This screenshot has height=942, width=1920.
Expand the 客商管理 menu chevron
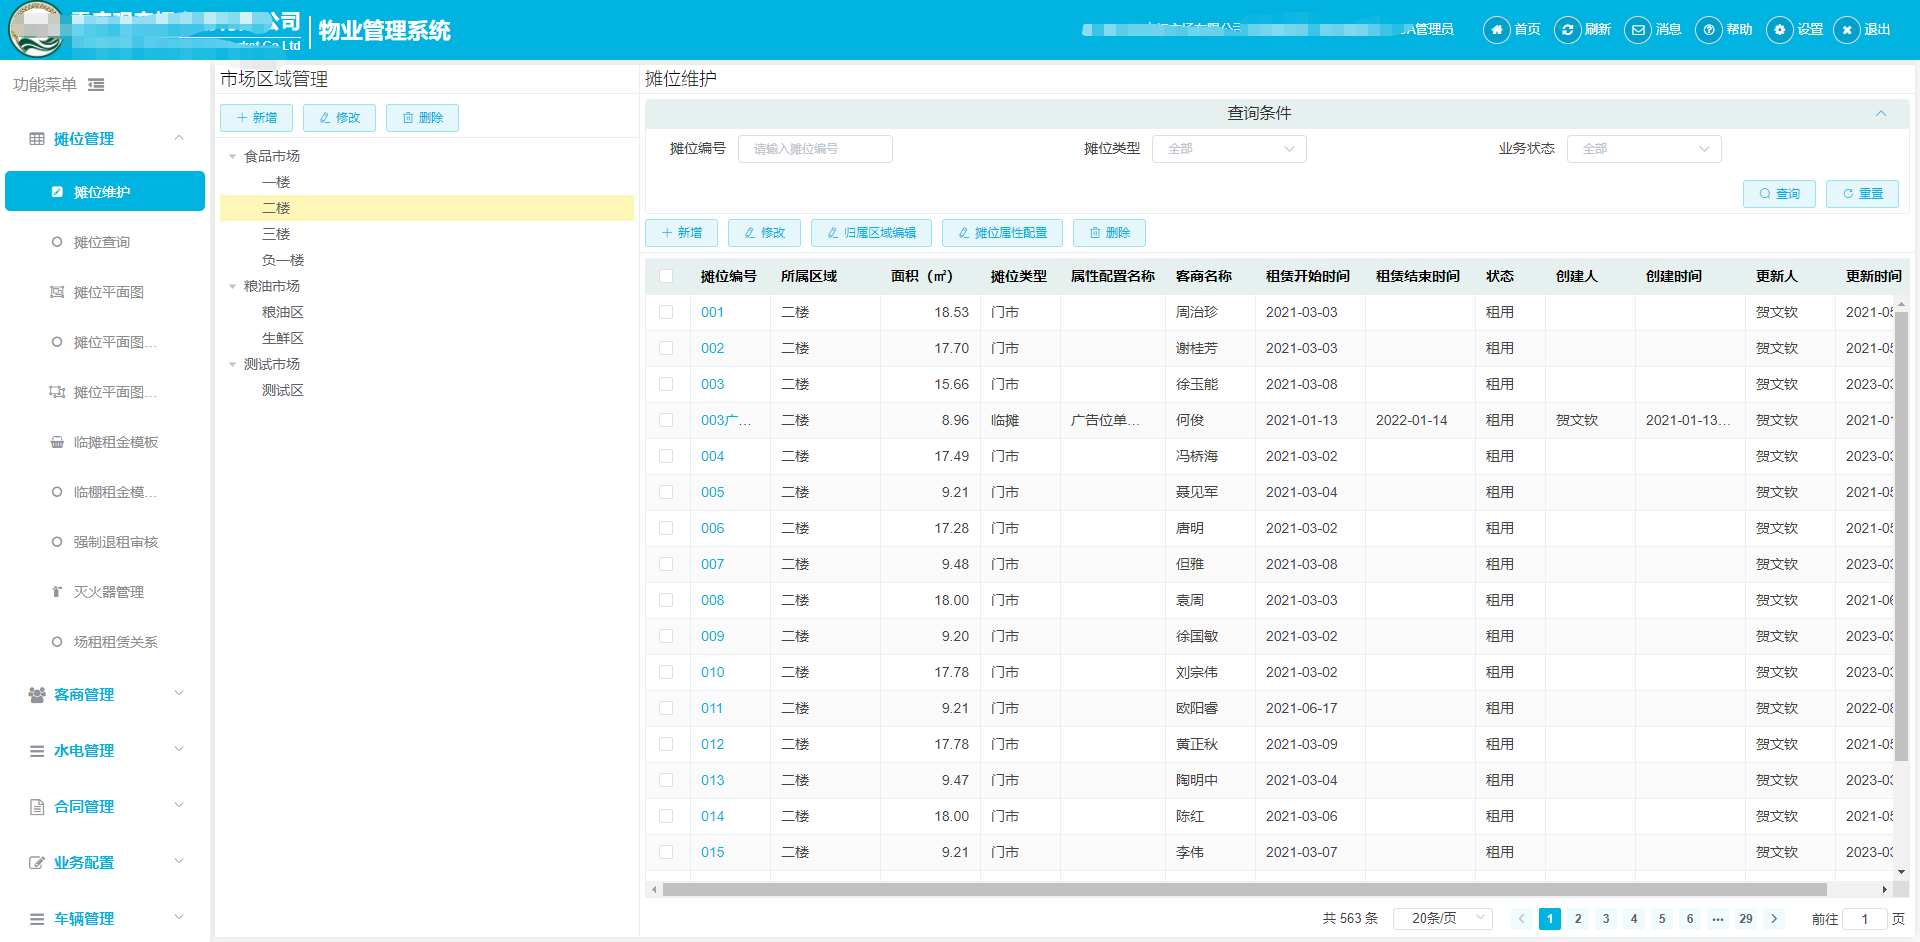click(x=179, y=693)
